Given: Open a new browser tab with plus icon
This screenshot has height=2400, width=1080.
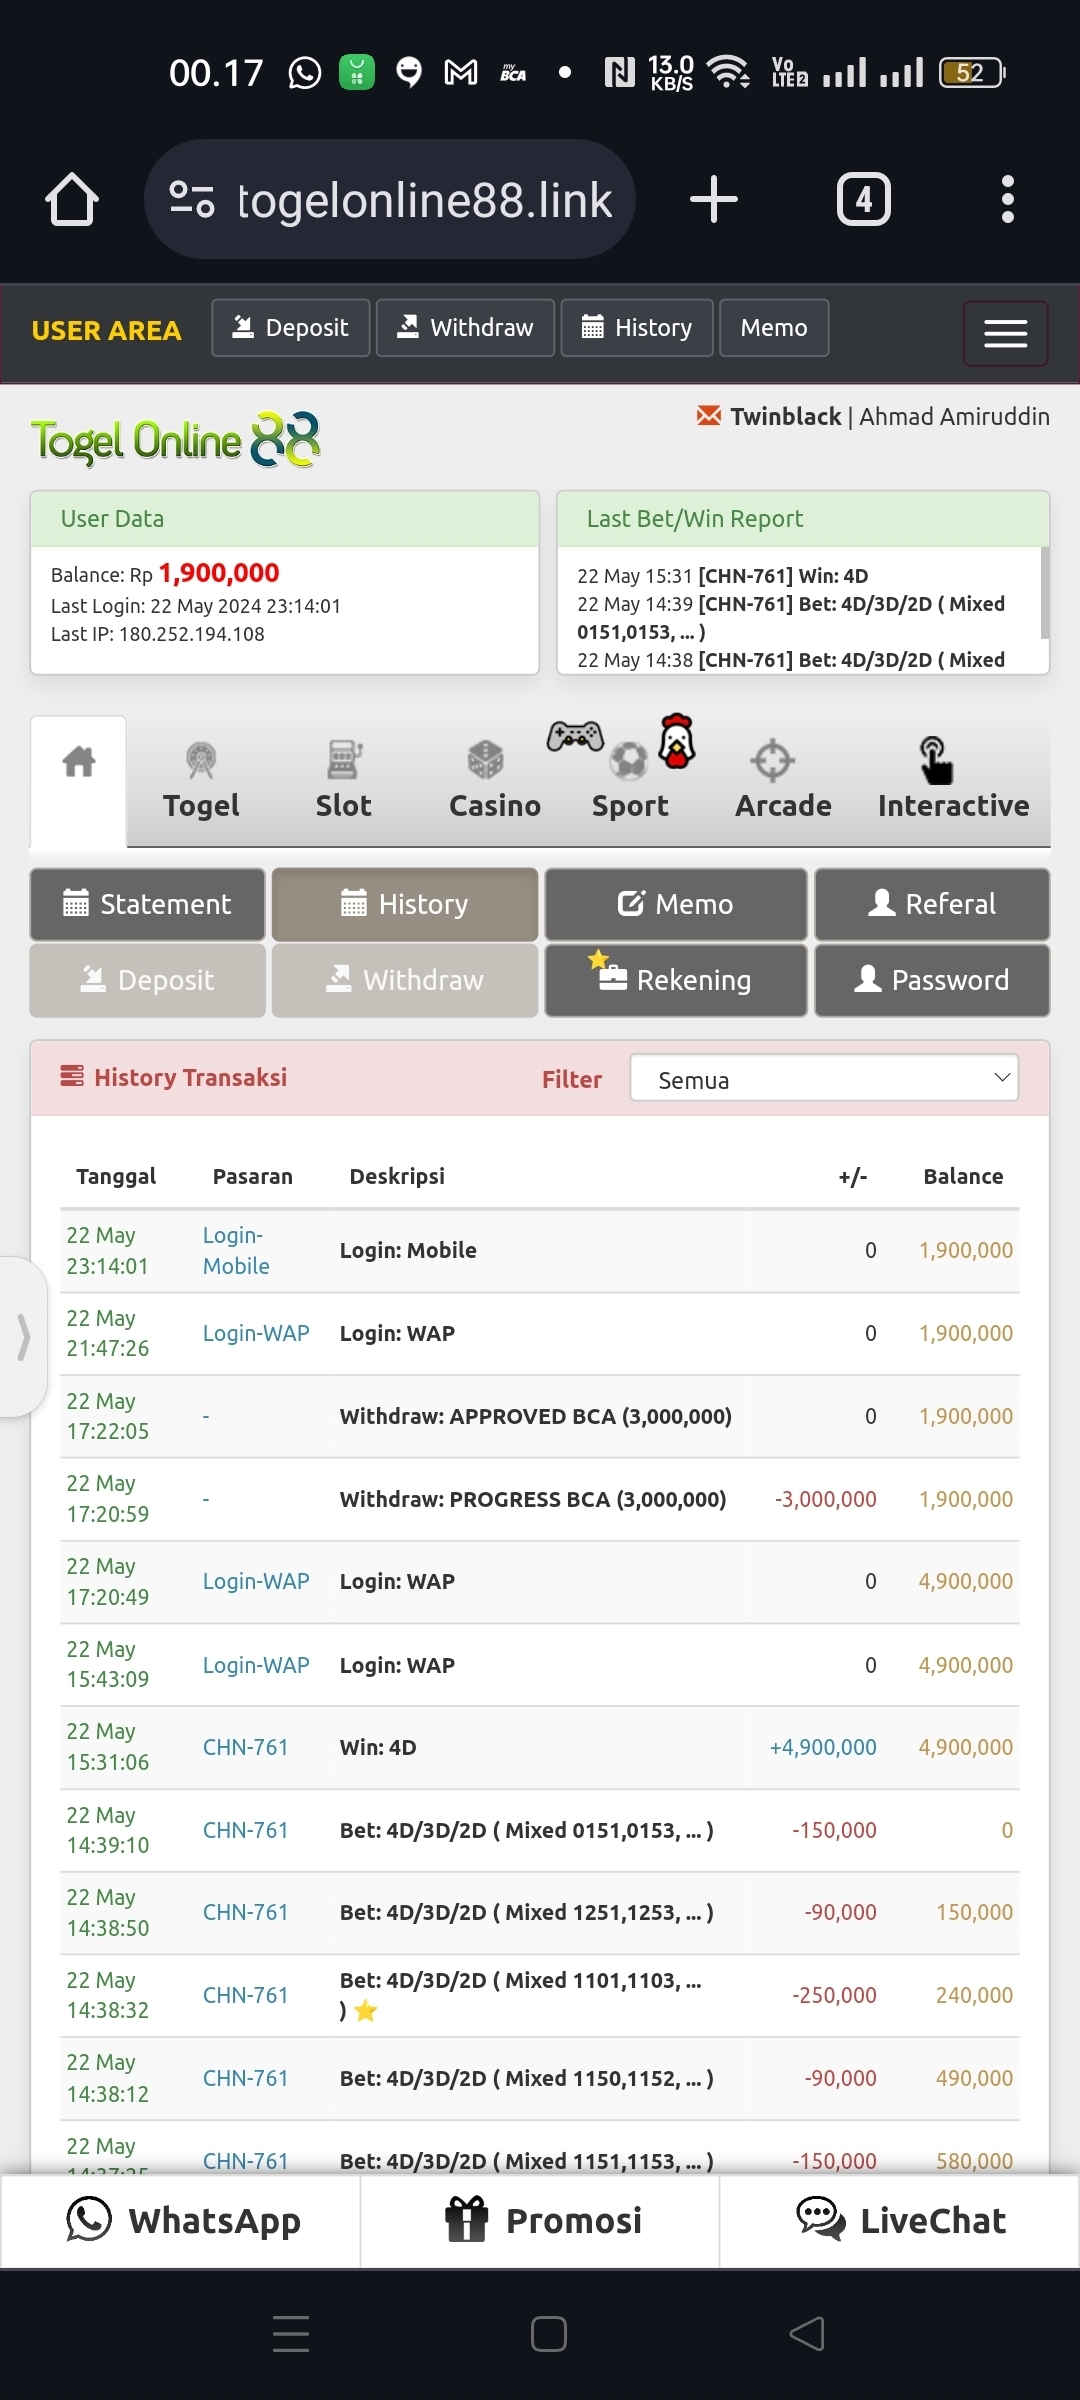Looking at the screenshot, I should [713, 200].
